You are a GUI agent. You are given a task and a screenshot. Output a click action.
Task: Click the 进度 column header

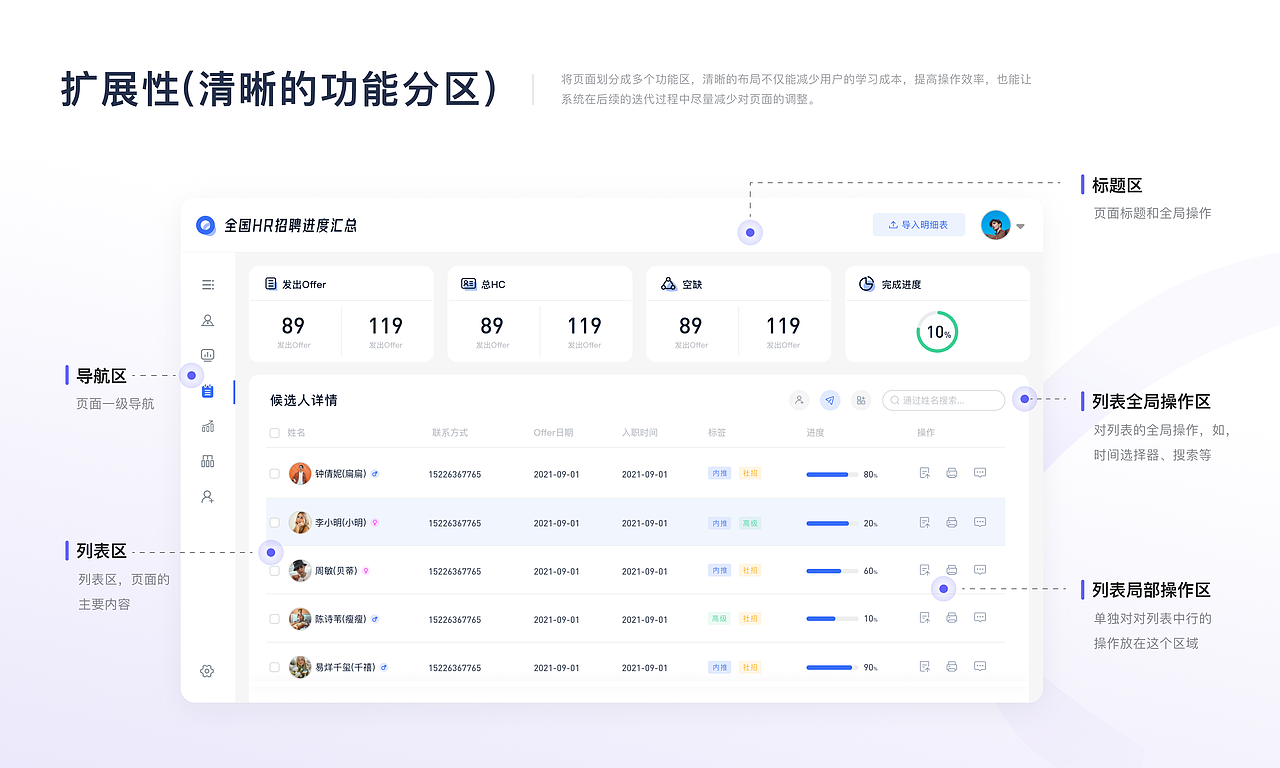pos(816,433)
